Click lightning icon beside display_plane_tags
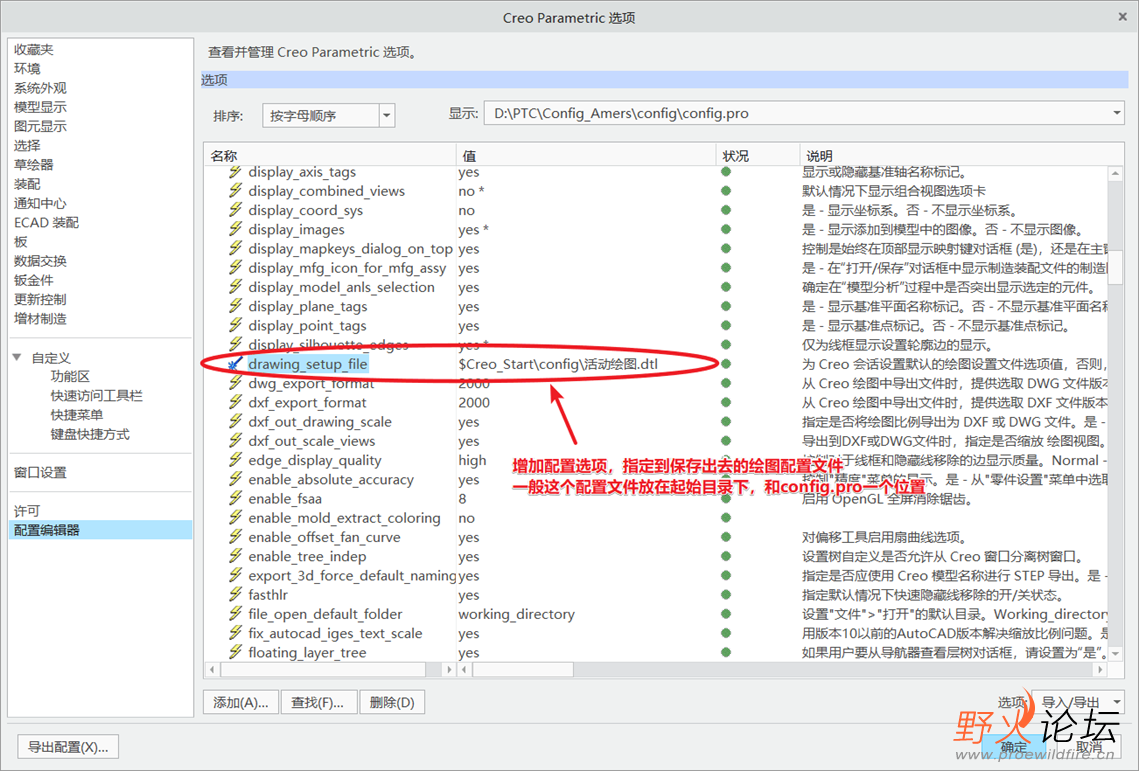Screen dimensions: 1139x771 pyautogui.click(x=235, y=307)
